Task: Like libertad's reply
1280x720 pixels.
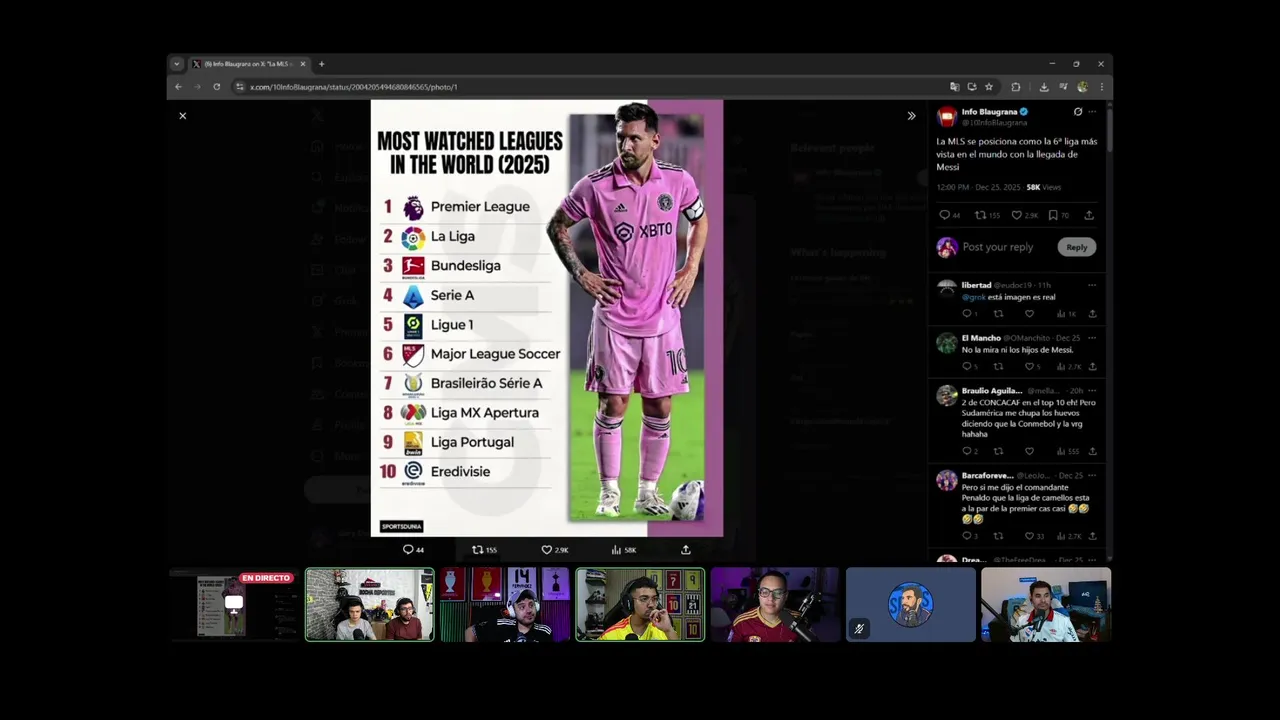Action: (x=1029, y=314)
